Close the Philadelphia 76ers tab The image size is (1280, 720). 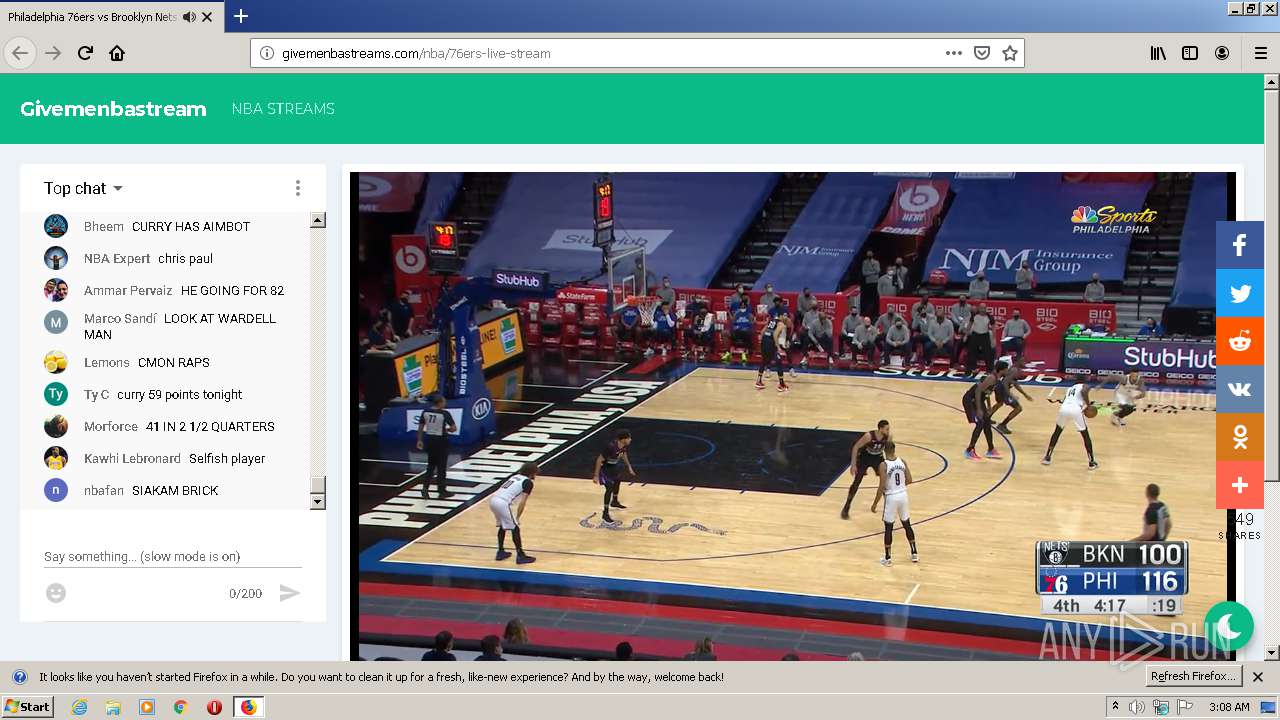pyautogui.click(x=207, y=17)
